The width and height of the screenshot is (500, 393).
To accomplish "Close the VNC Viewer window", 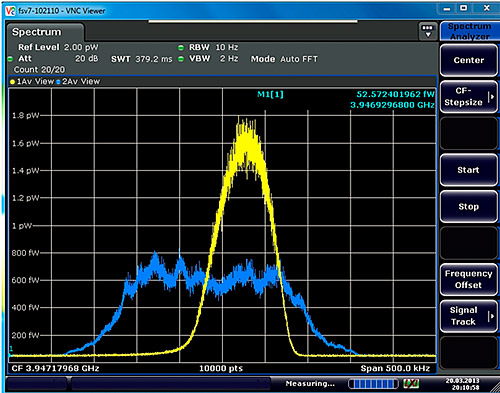I will (x=486, y=8).
